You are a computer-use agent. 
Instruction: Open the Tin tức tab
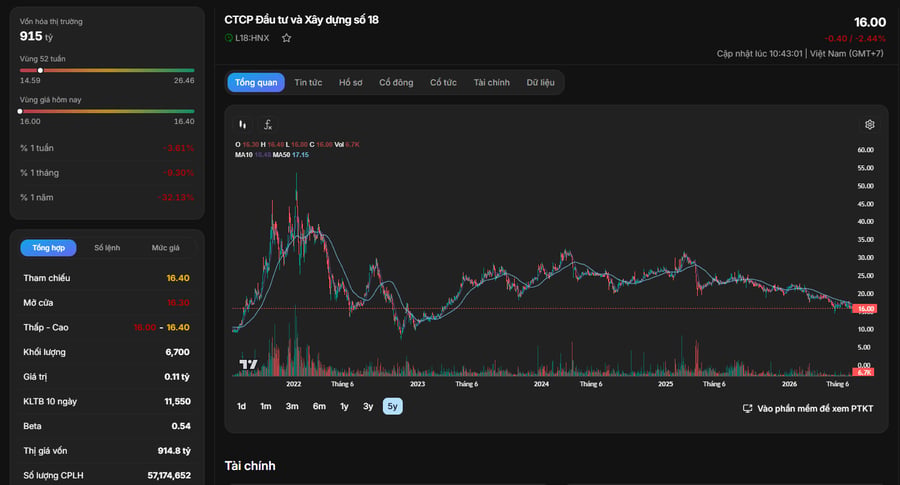pos(308,83)
